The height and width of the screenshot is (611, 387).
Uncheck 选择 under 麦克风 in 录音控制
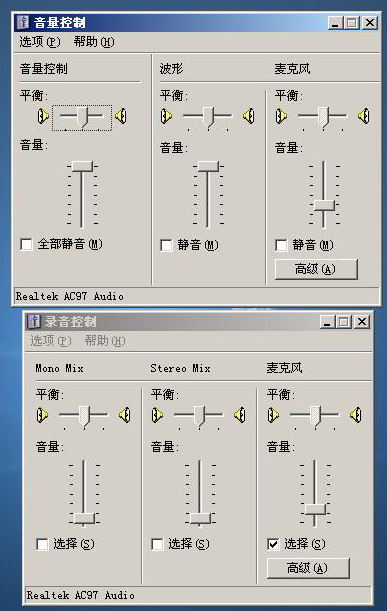[x=273, y=544]
